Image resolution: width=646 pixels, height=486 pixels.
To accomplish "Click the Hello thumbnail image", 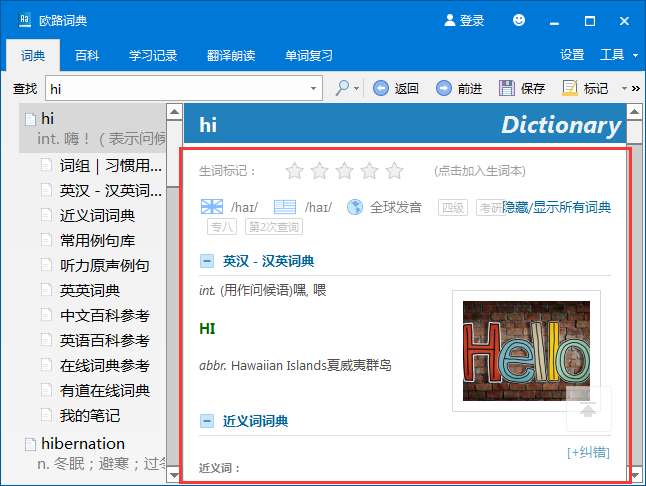I will tap(526, 350).
